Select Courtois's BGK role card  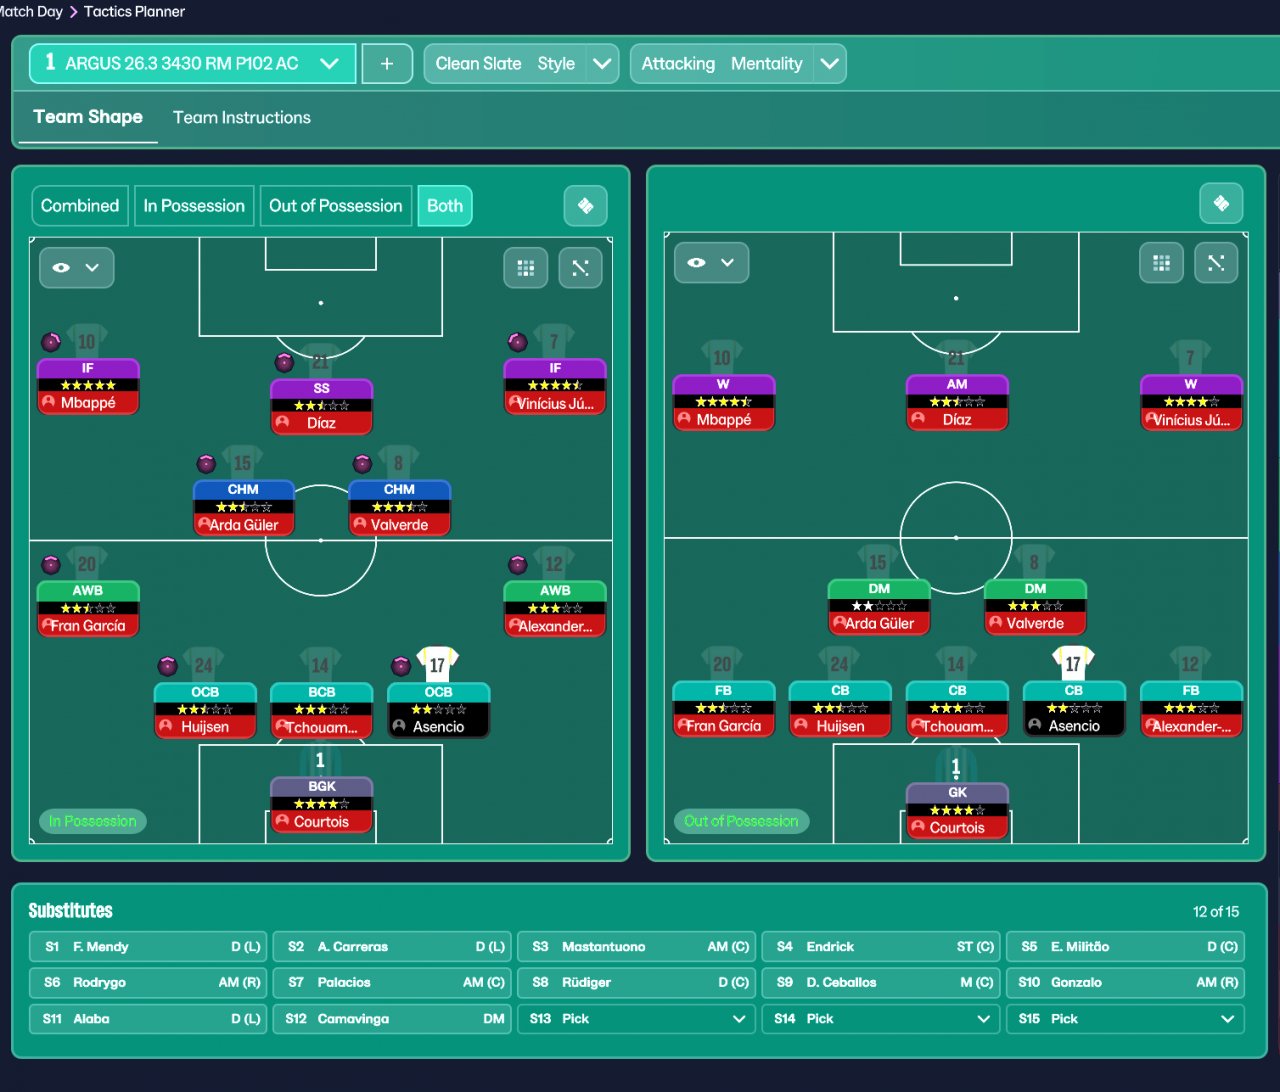coord(321,805)
